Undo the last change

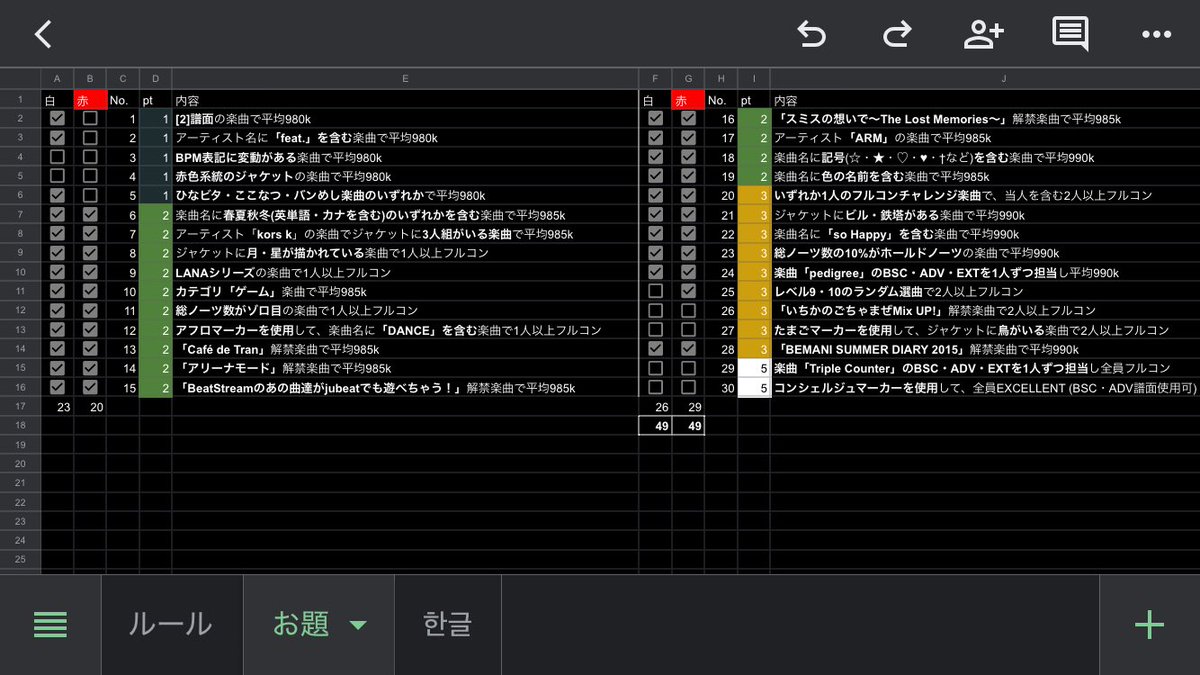pos(811,34)
